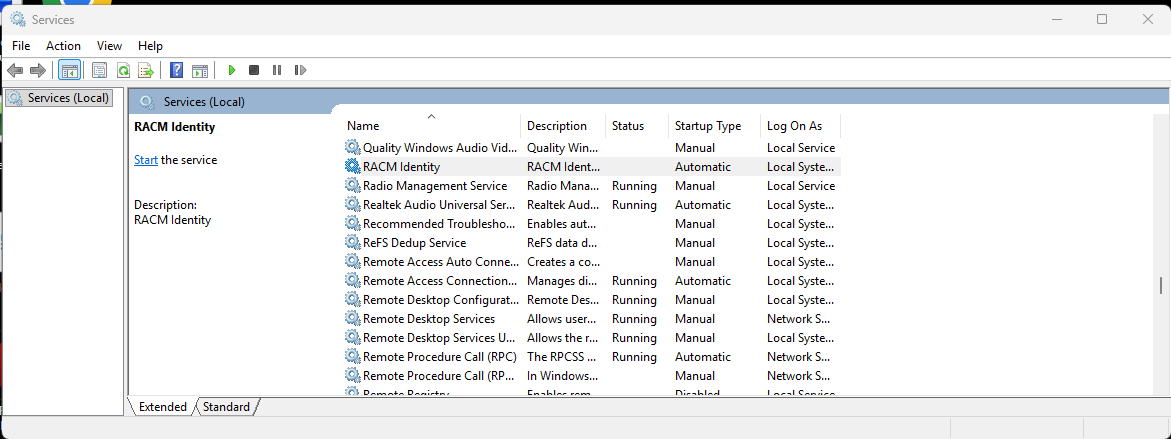Click gear icon beside Realtek Audio Universal
This screenshot has height=439, width=1171.
(352, 205)
